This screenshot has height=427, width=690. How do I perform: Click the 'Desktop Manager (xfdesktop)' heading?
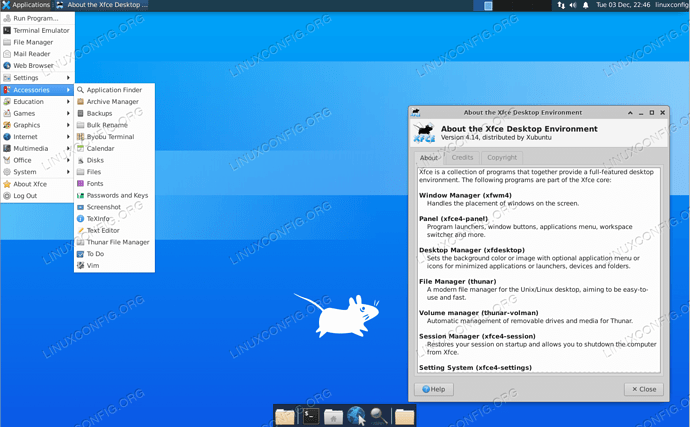coord(472,250)
